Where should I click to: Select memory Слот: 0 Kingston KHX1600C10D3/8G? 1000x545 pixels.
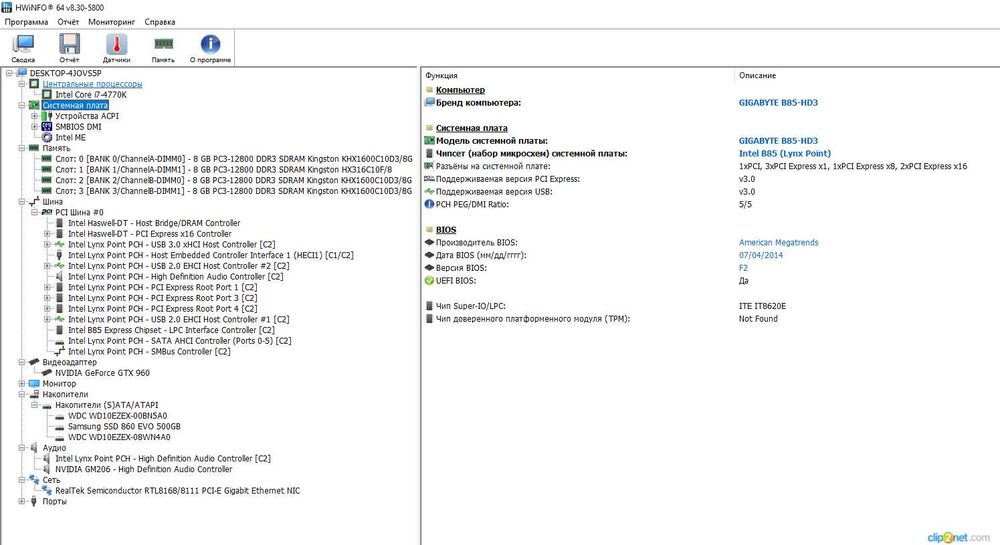pyautogui.click(x=233, y=159)
